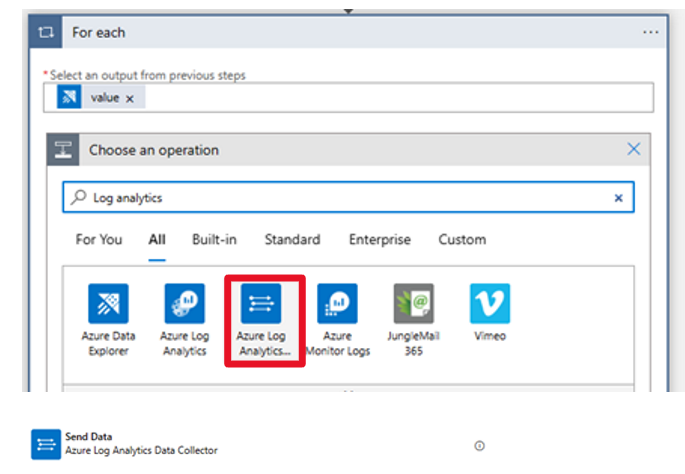Click Azure Log Analytics Data Collector subtitle
685x474 pixels.
pyautogui.click(x=141, y=450)
